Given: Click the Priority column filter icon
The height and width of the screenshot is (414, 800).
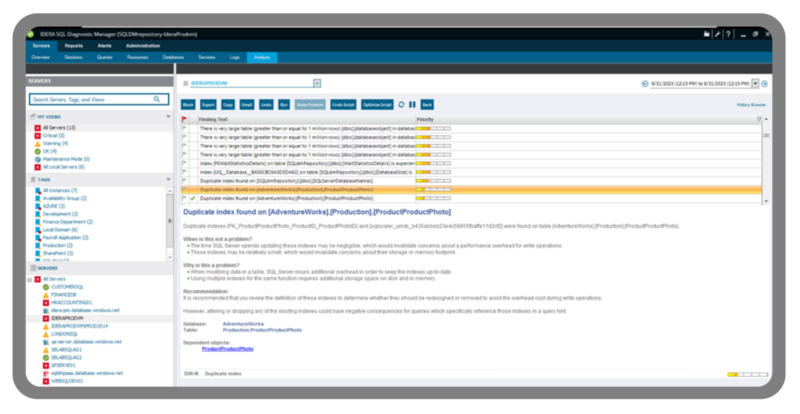Looking at the screenshot, I should [x=759, y=119].
